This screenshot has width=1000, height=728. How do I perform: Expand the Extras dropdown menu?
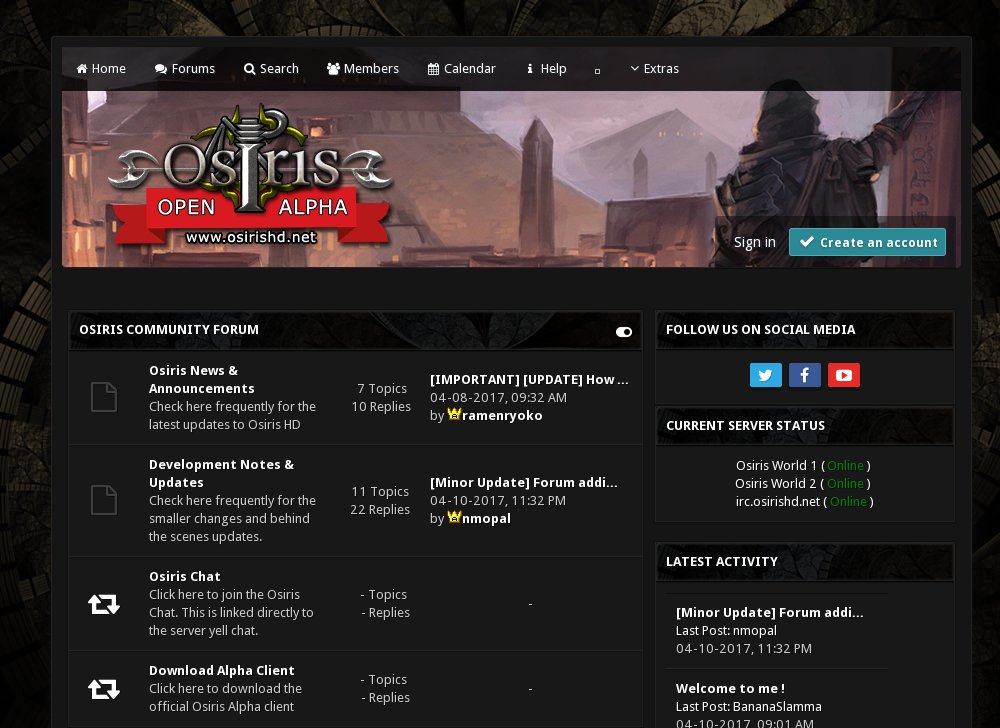coord(655,69)
